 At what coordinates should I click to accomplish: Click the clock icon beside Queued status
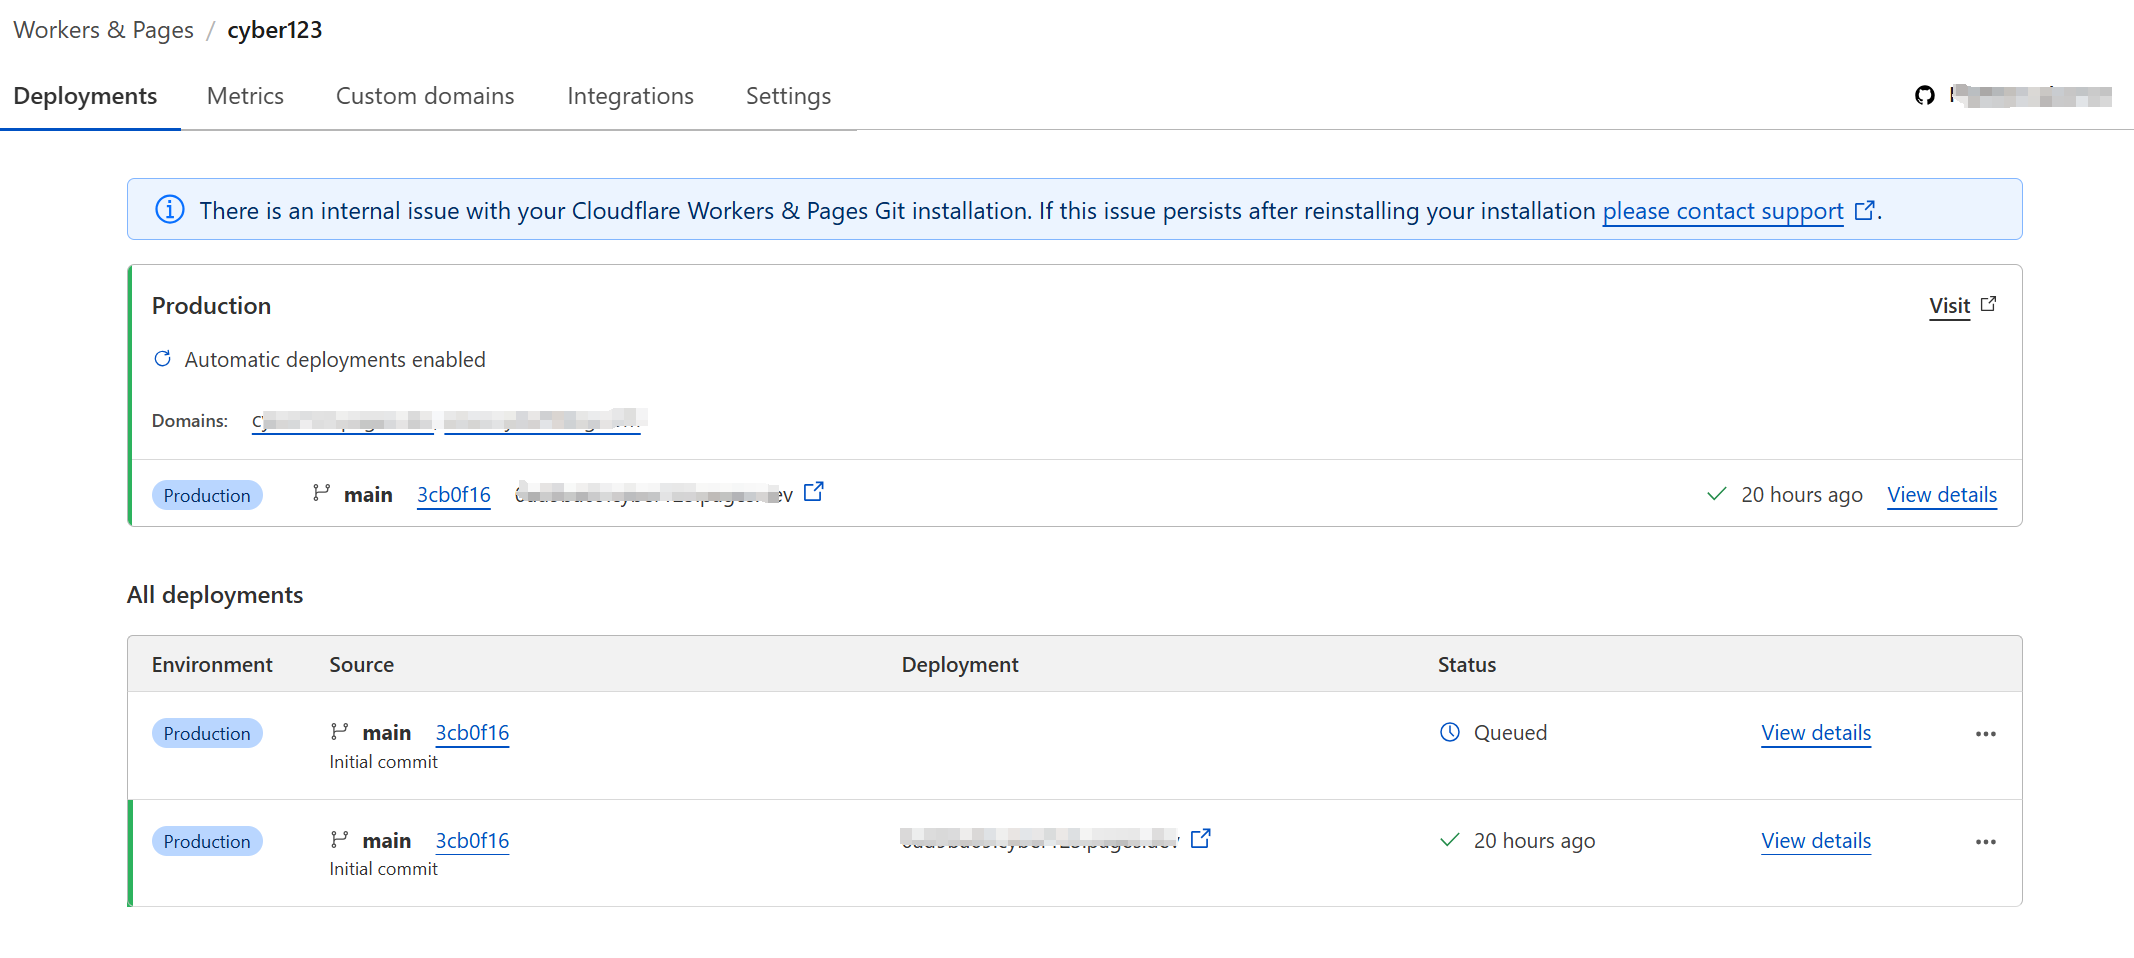pos(1450,732)
